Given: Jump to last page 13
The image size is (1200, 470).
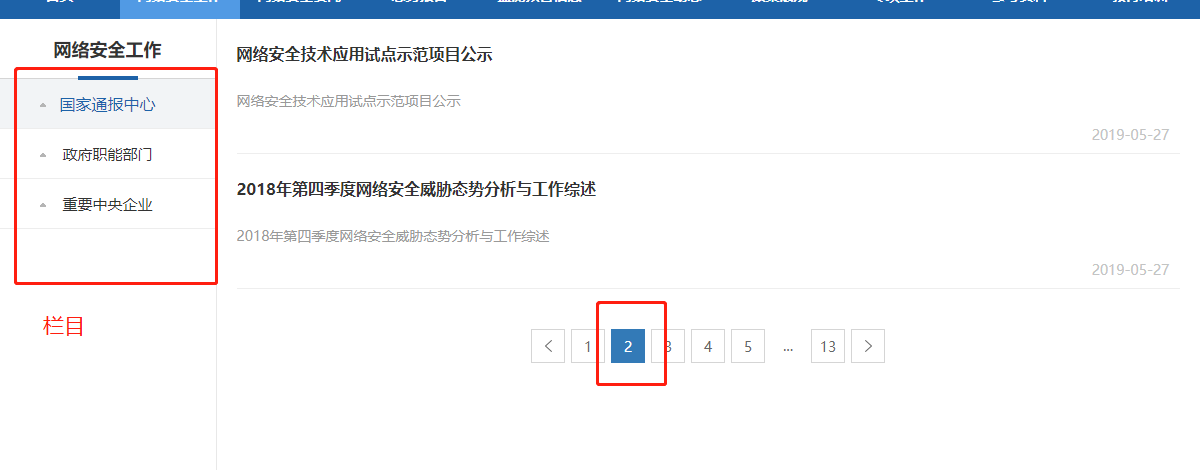Looking at the screenshot, I should click(x=828, y=346).
